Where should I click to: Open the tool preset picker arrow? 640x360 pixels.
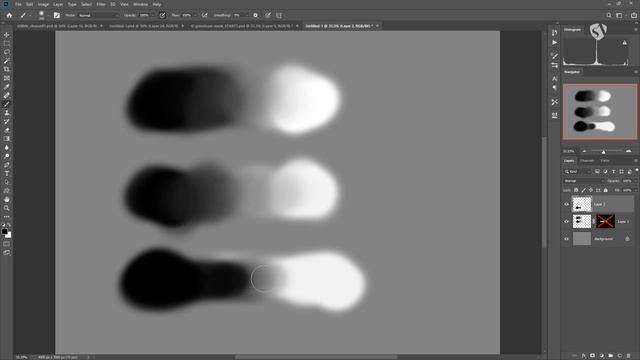(x=30, y=16)
